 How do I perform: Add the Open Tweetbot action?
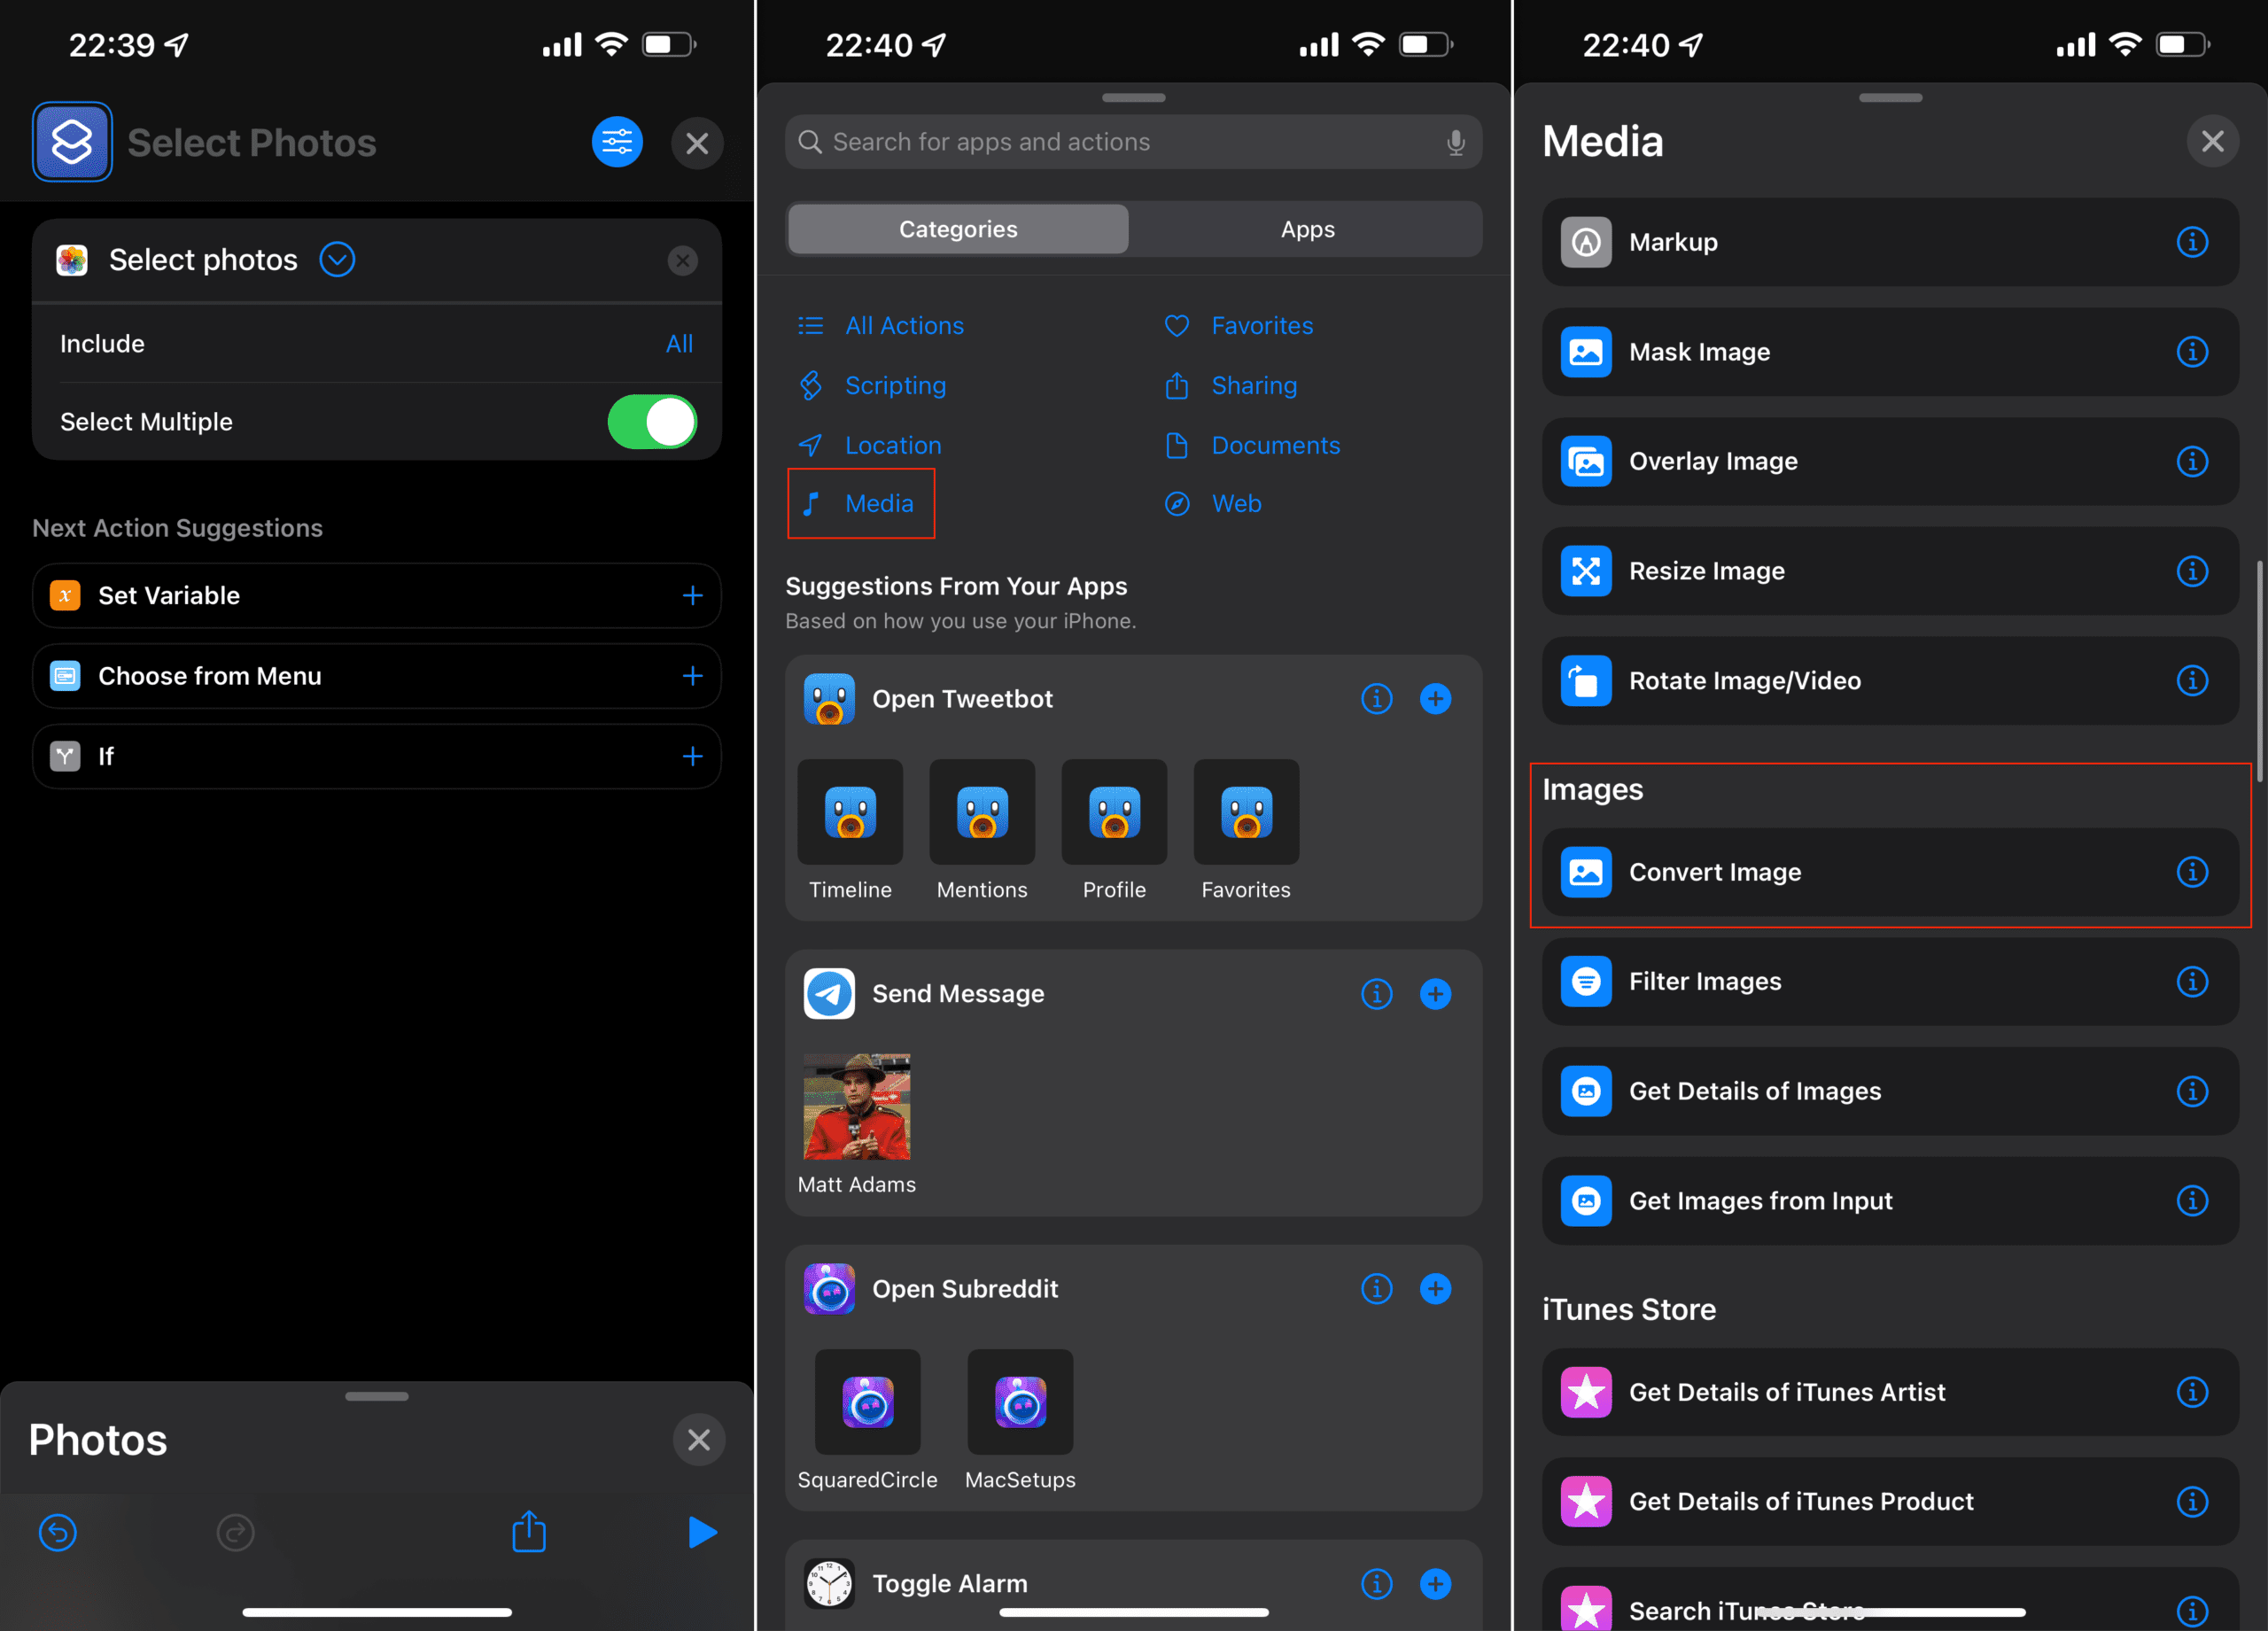click(x=1435, y=698)
